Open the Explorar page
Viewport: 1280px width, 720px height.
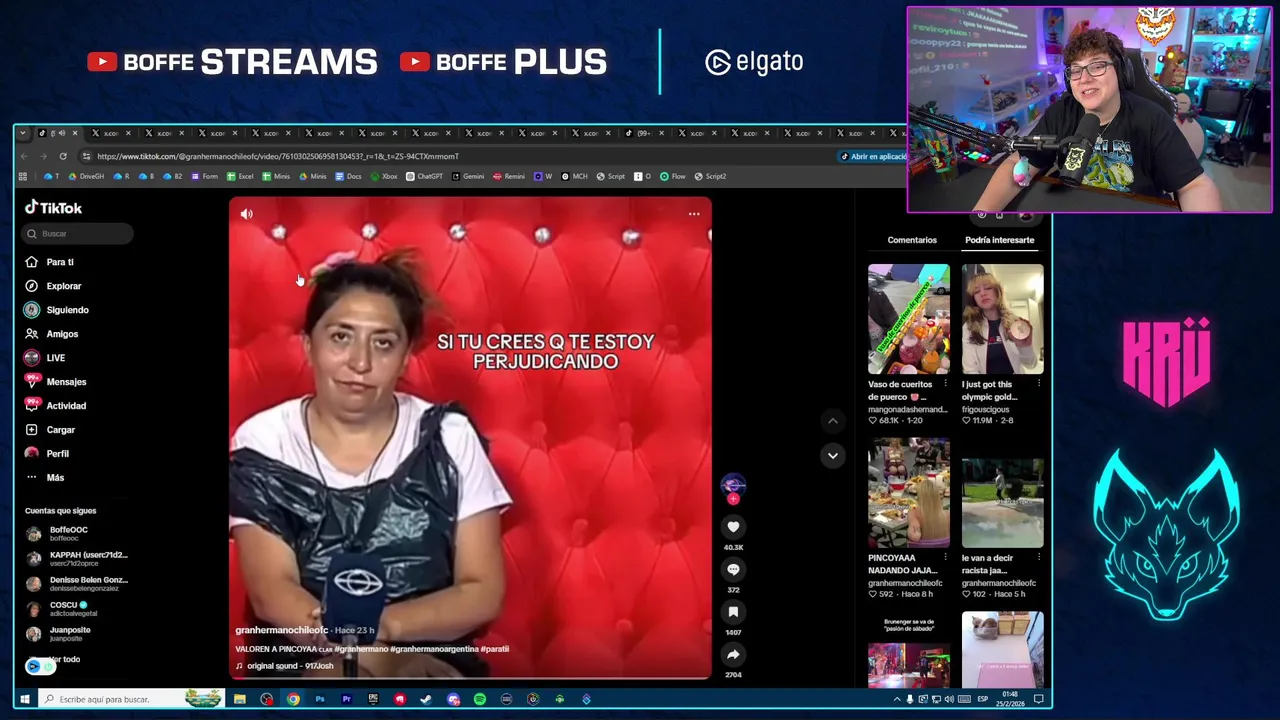[x=53, y=286]
